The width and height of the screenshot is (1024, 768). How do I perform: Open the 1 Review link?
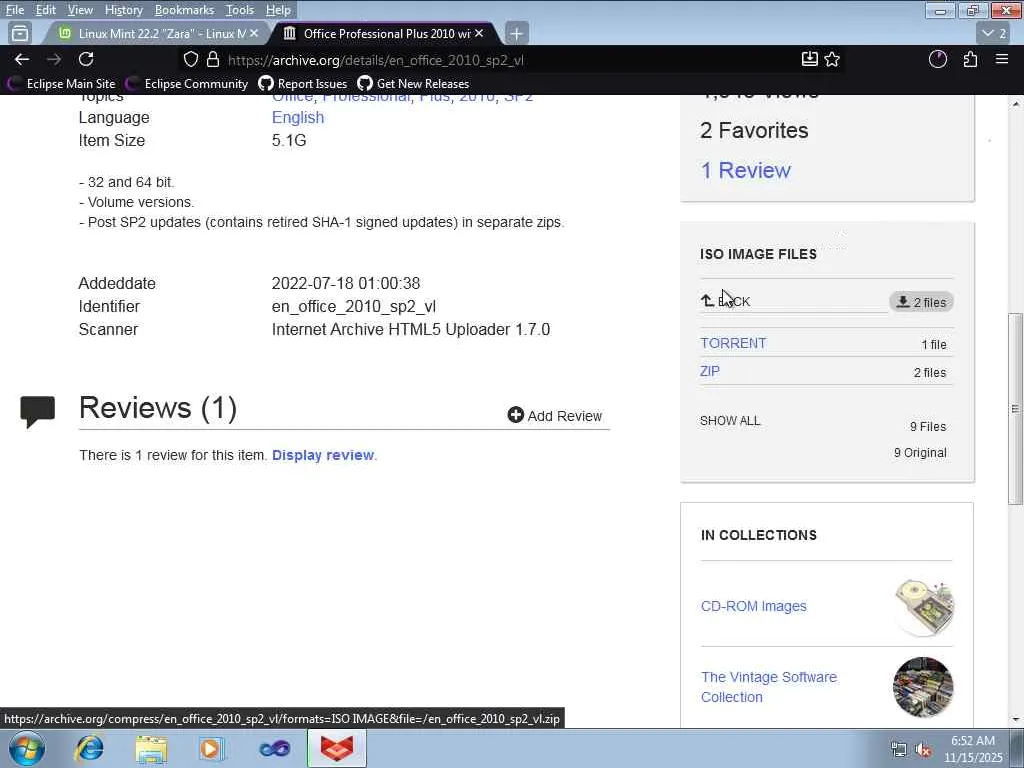click(x=745, y=170)
